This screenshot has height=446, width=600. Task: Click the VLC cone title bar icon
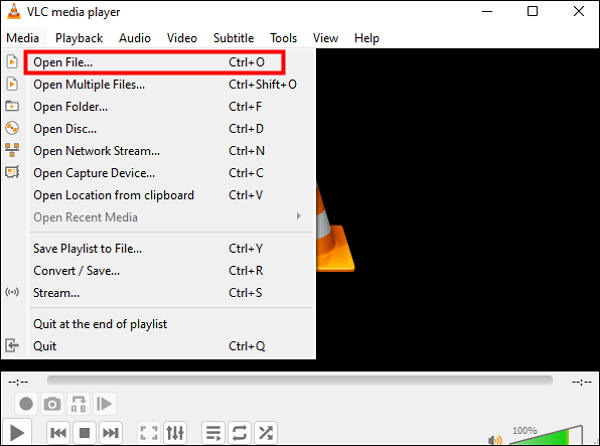pos(14,11)
